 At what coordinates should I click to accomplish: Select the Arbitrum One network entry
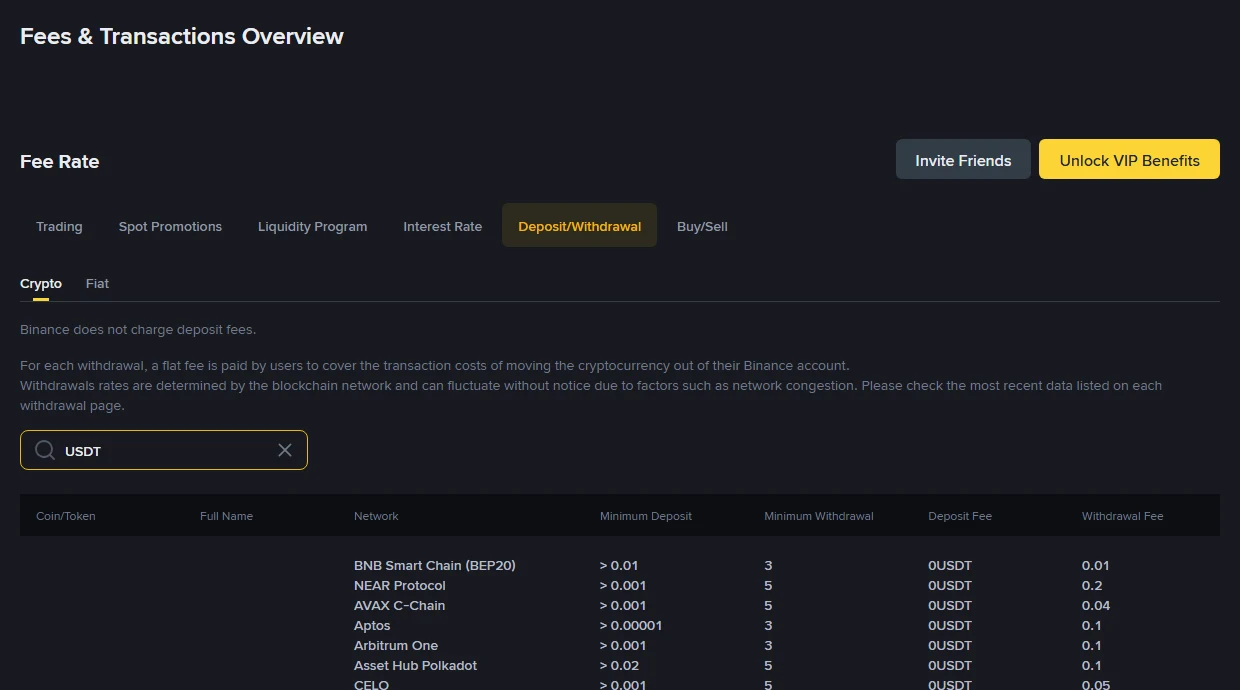[x=396, y=645]
